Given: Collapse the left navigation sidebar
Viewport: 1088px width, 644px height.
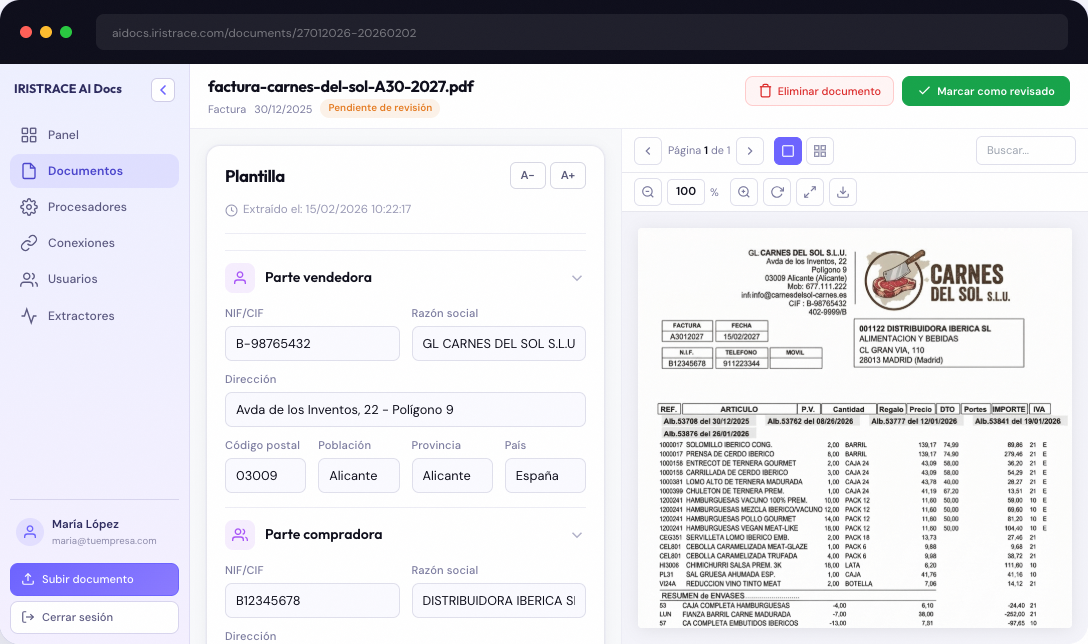Looking at the screenshot, I should [163, 89].
